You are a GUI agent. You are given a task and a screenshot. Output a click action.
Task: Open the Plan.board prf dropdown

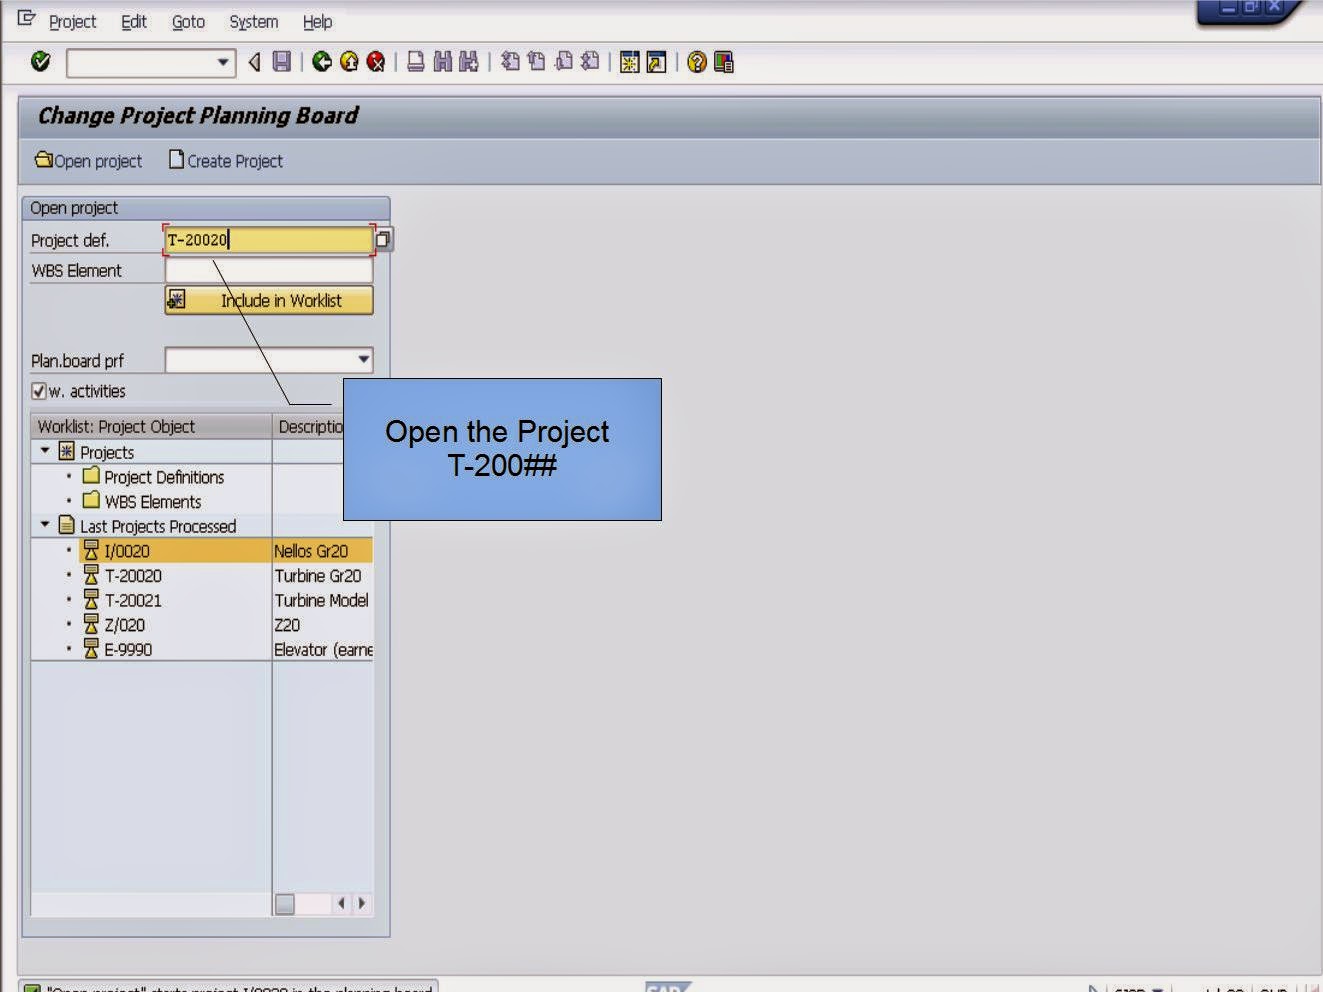(x=362, y=360)
